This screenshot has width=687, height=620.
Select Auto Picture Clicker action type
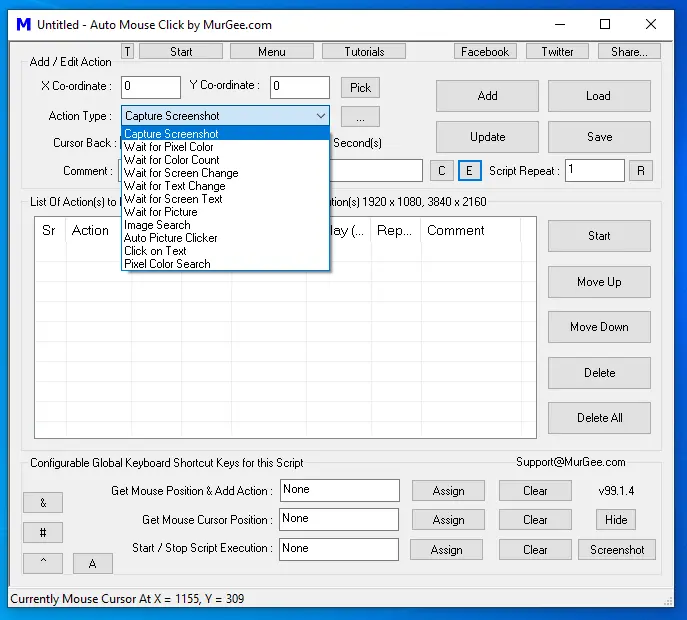click(225, 238)
